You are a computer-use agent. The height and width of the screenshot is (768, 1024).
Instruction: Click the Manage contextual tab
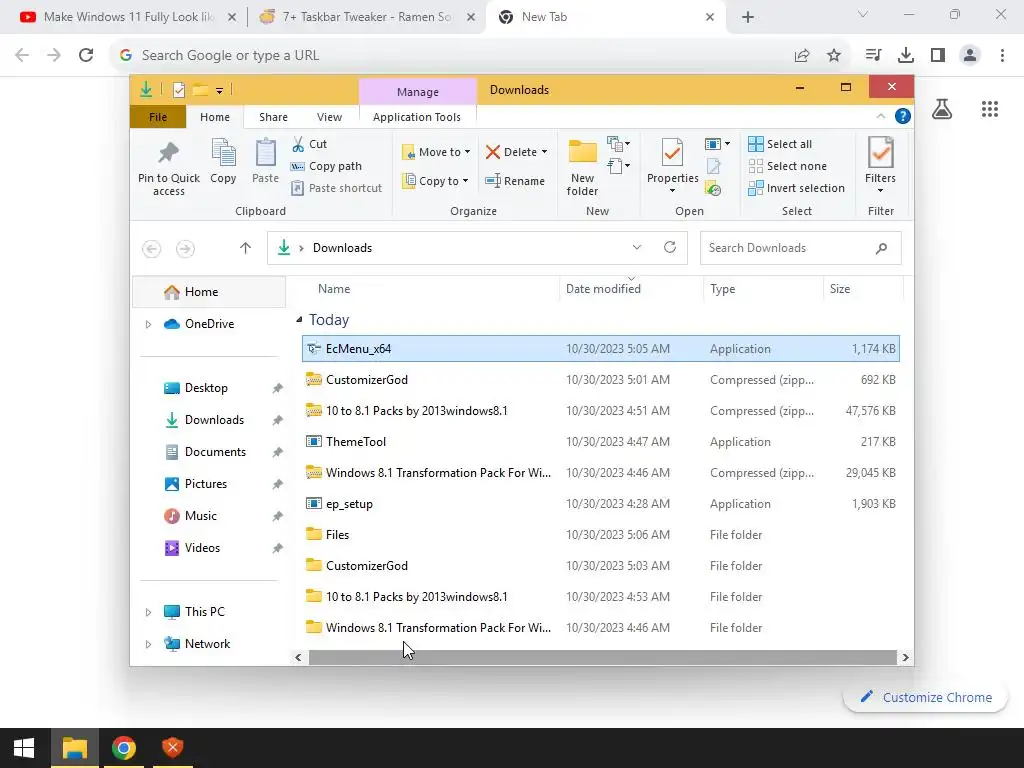pos(417,92)
